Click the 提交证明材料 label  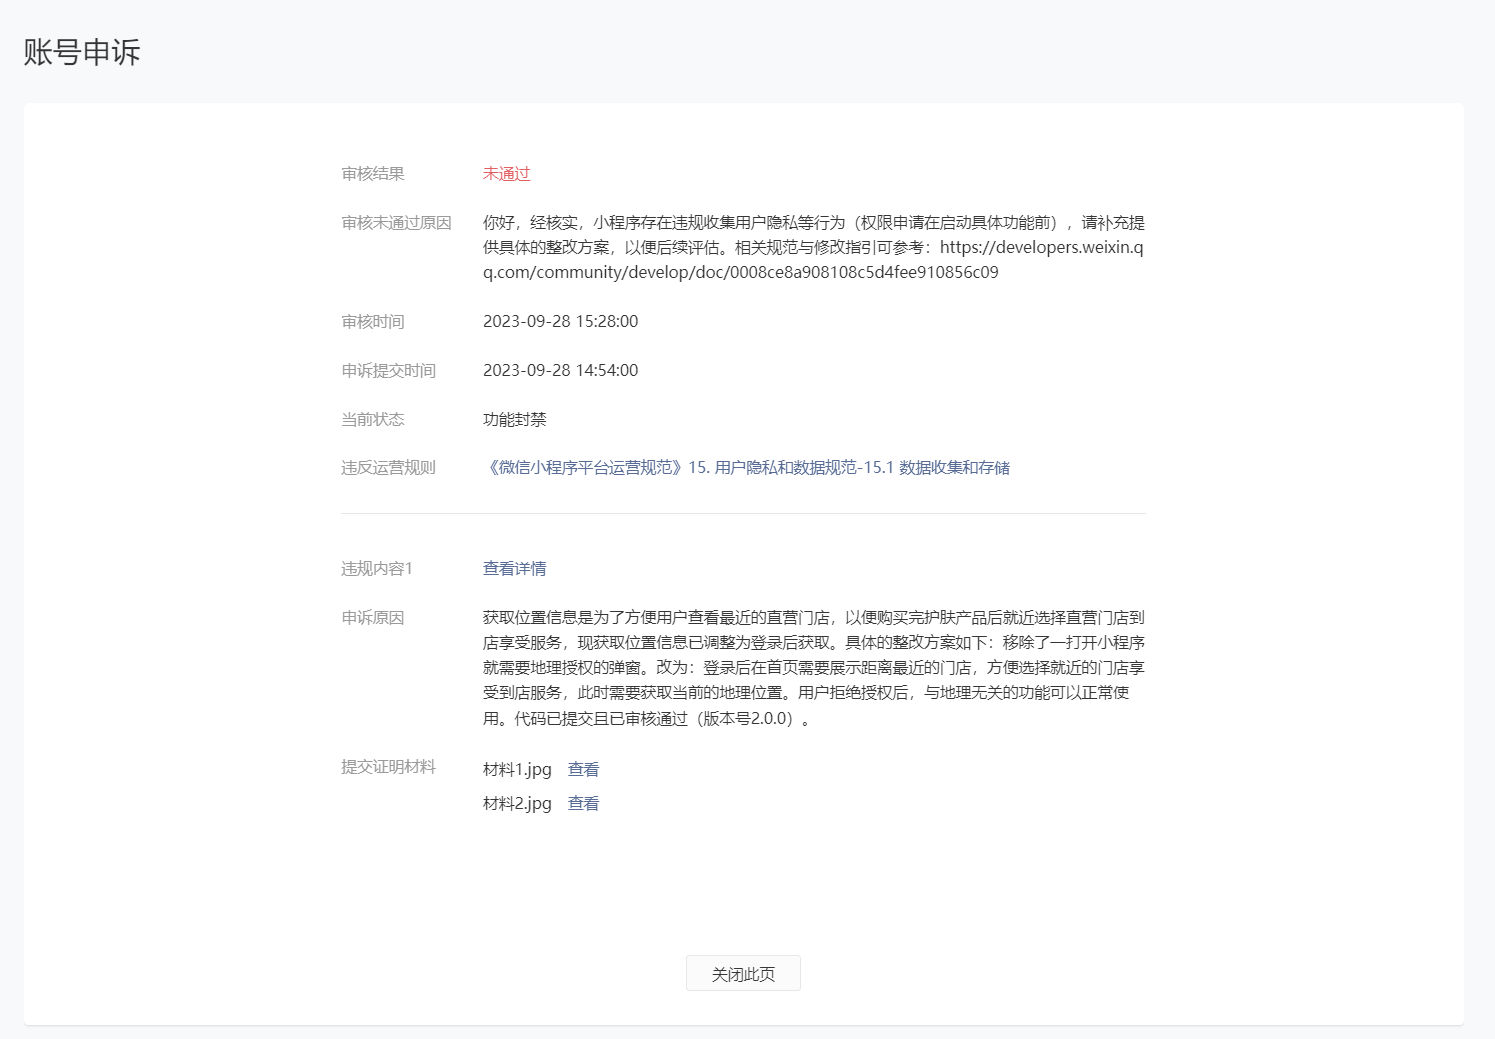[388, 766]
